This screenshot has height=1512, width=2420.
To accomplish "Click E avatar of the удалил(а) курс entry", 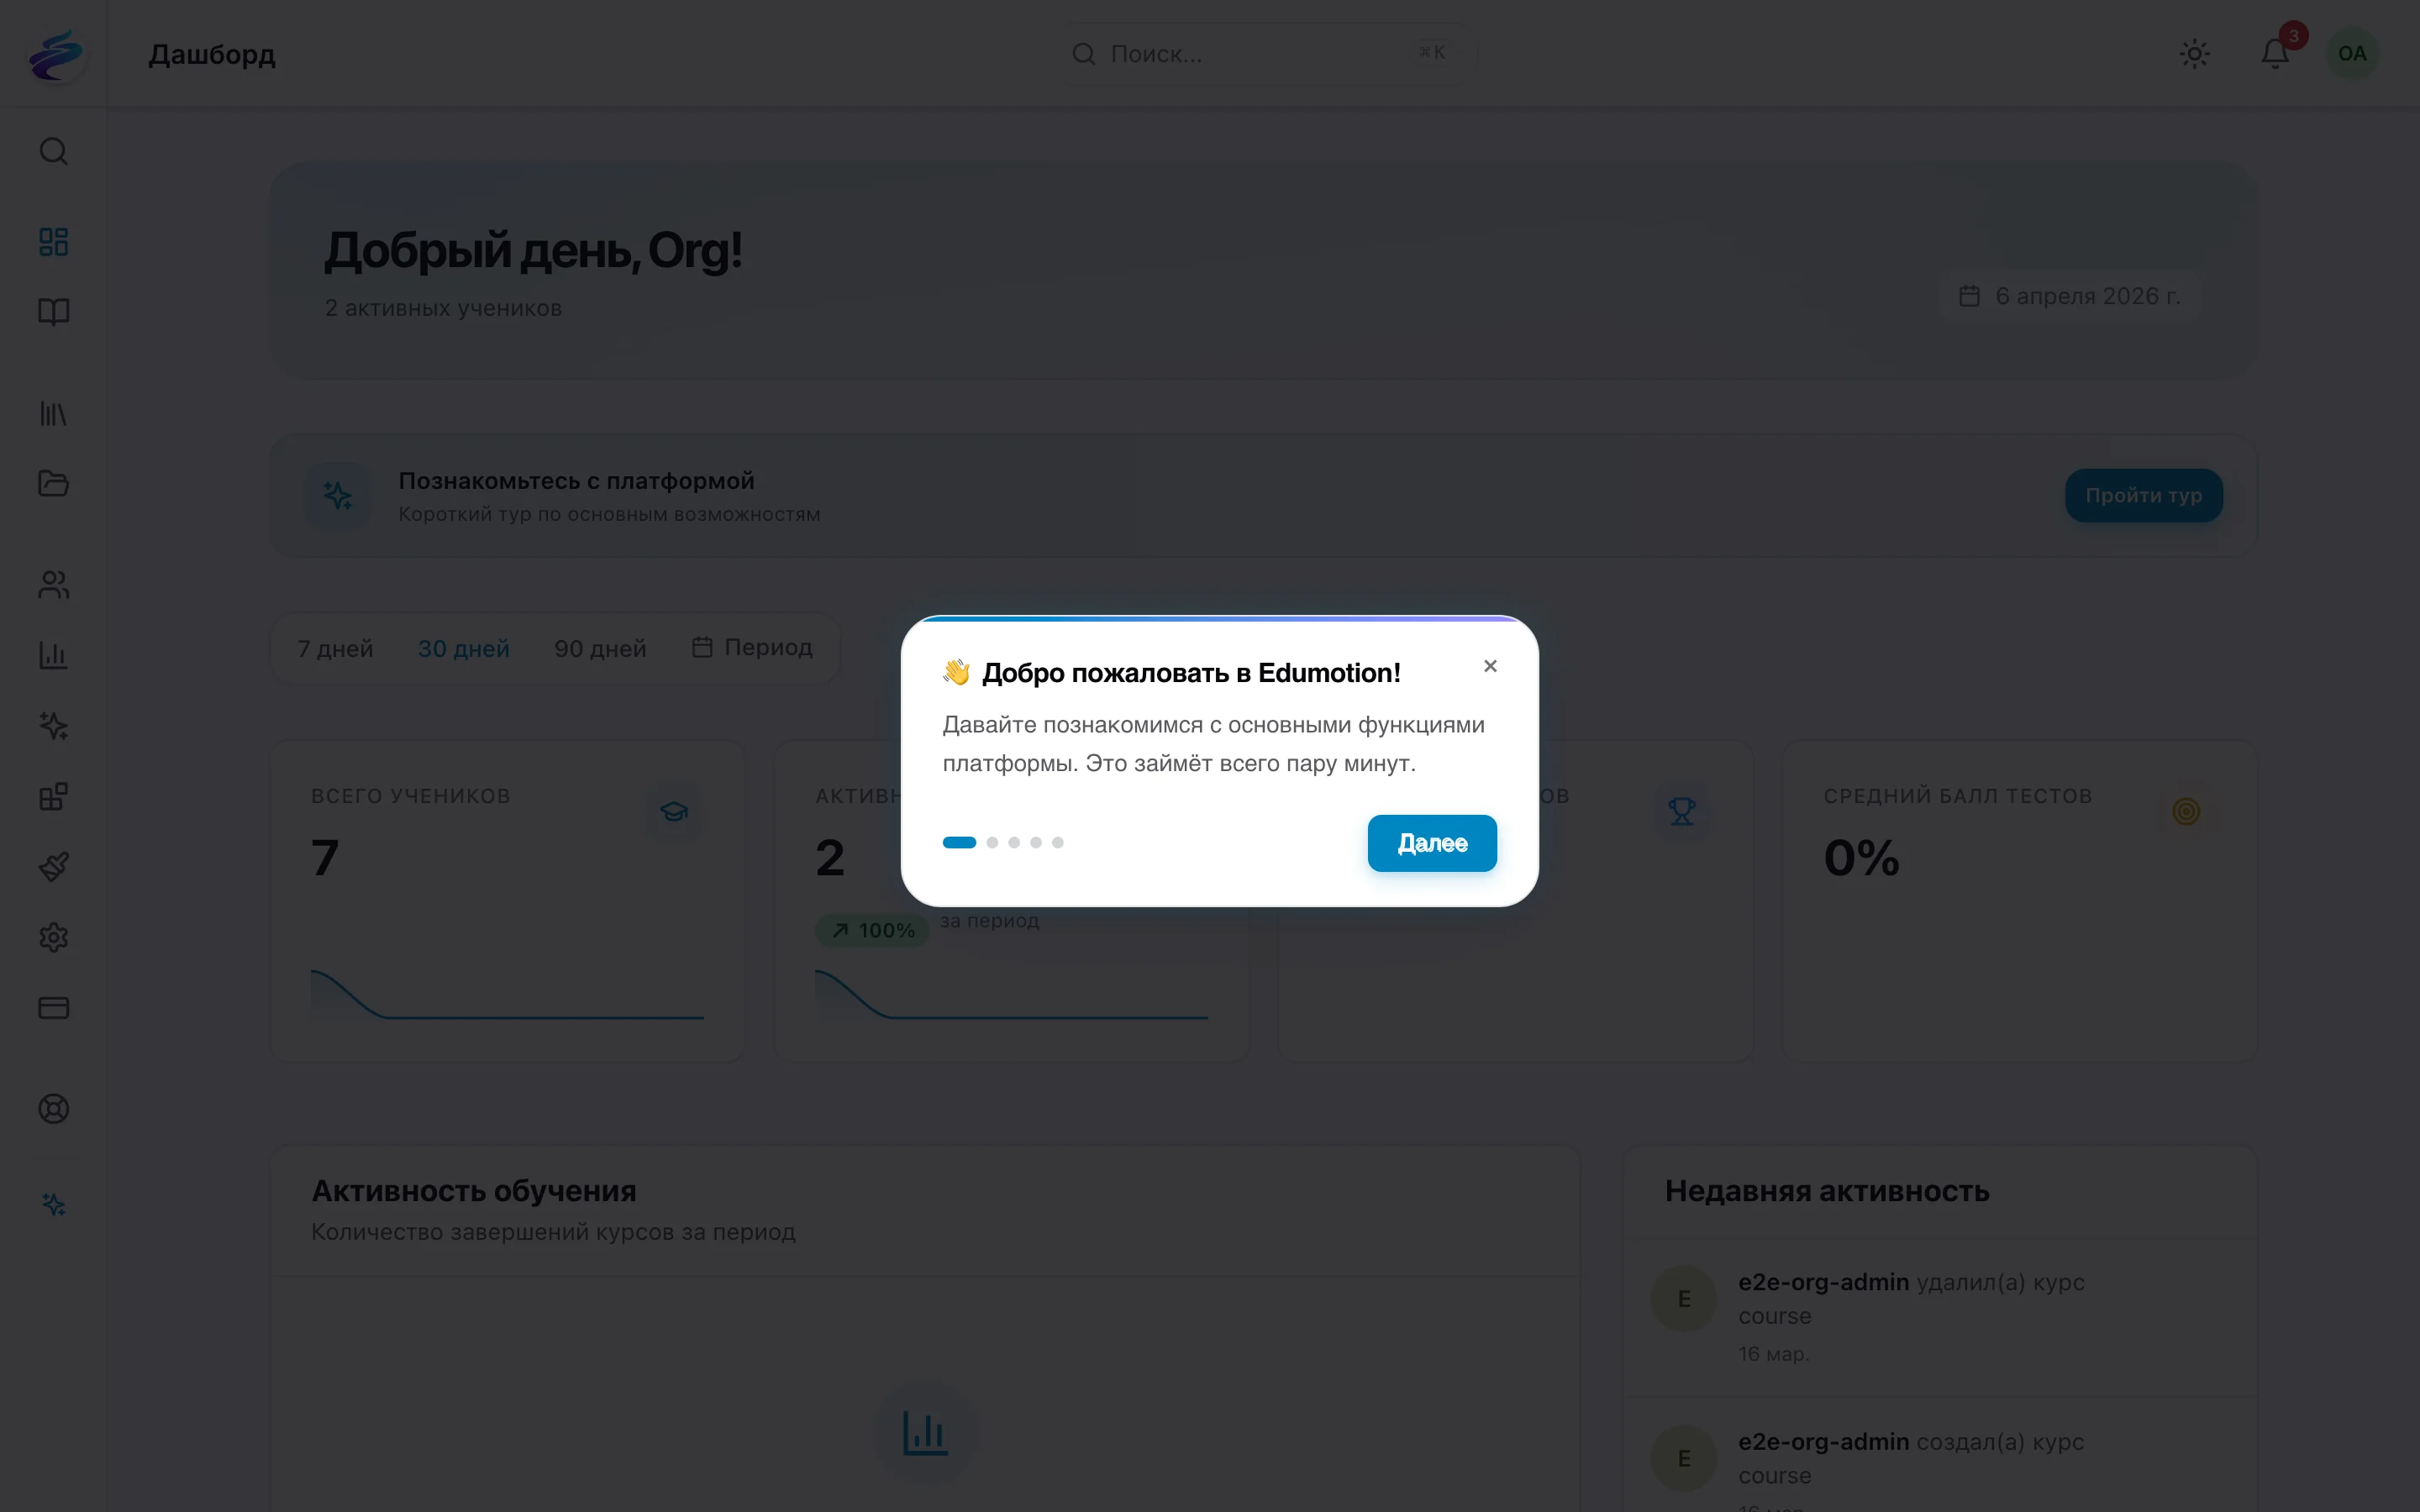I will tap(1684, 1299).
